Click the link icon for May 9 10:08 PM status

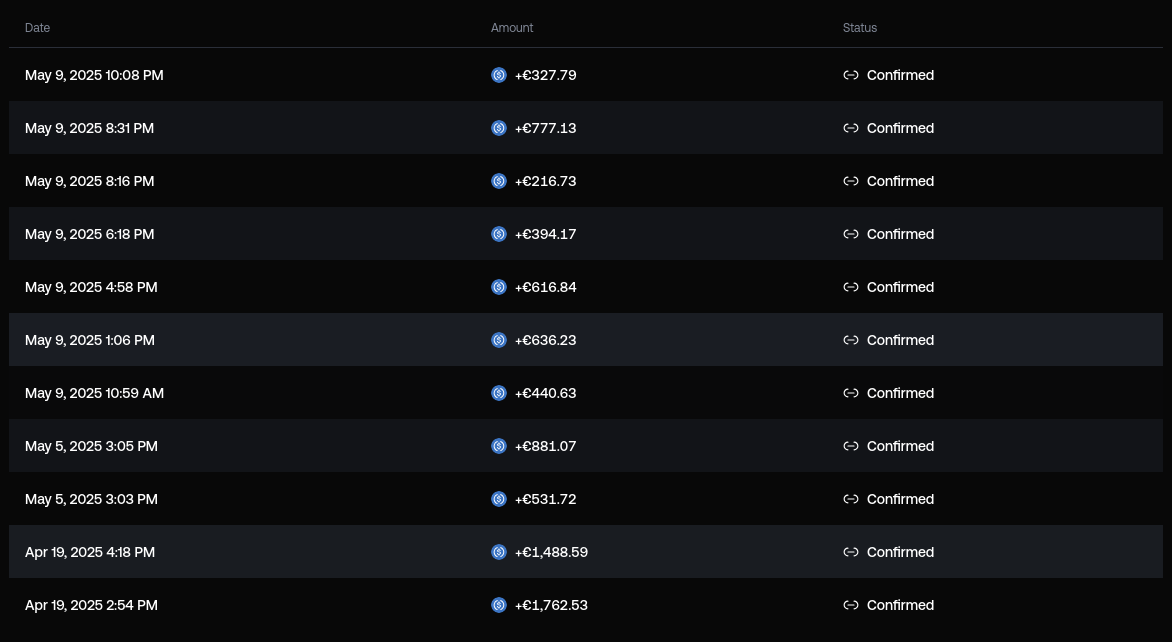[x=851, y=75]
